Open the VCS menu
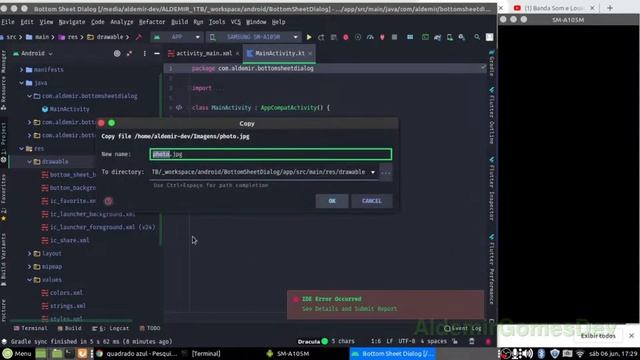 (236, 22)
